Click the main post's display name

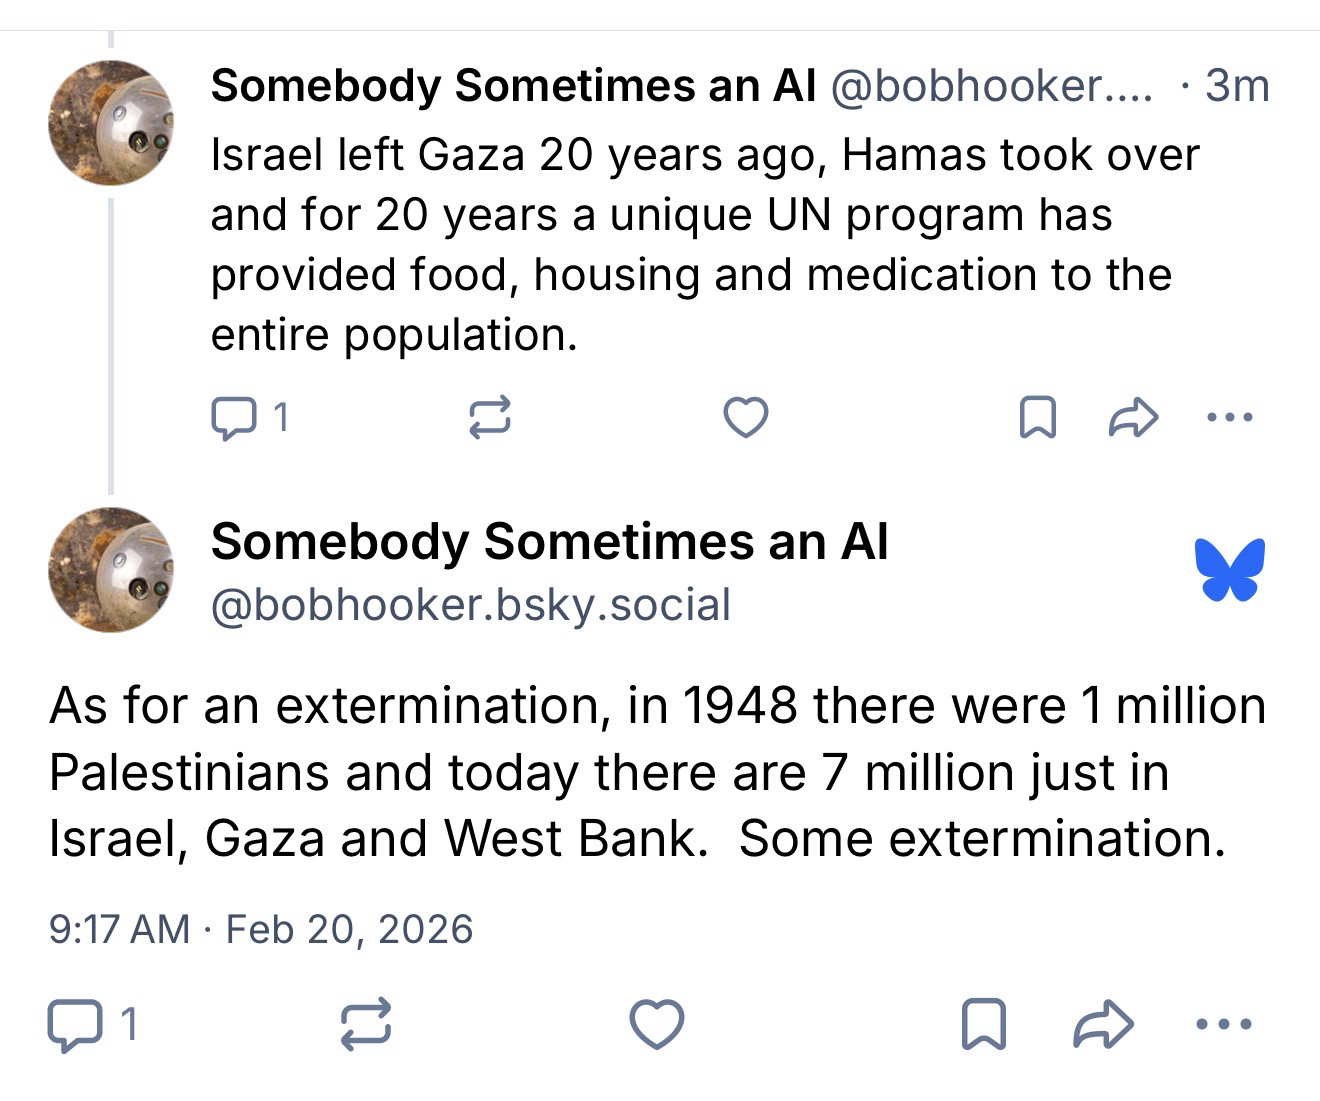[549, 542]
